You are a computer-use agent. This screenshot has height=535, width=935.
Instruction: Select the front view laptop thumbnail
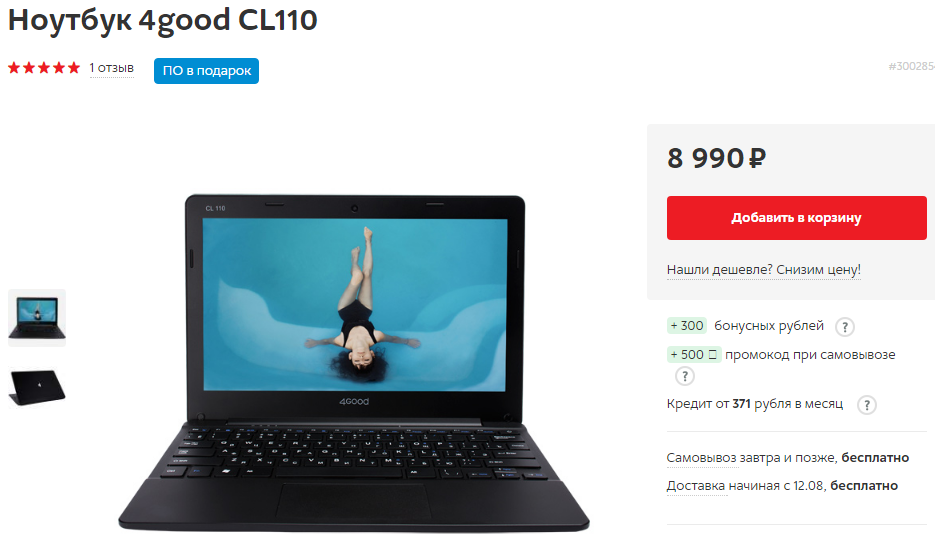(37, 318)
